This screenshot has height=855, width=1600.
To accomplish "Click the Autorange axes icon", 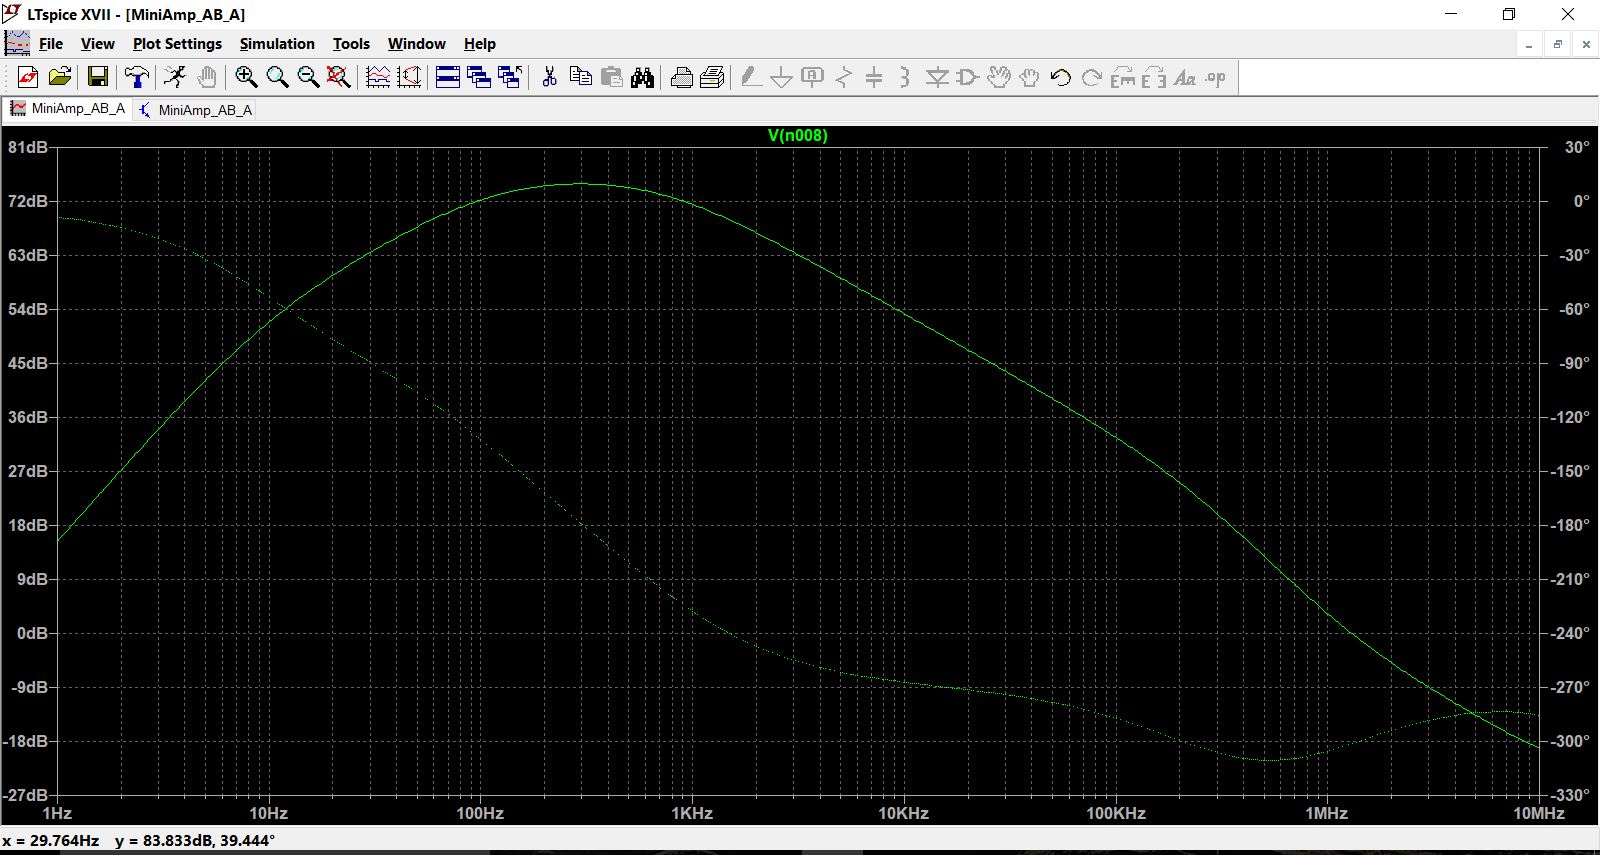I will point(378,77).
